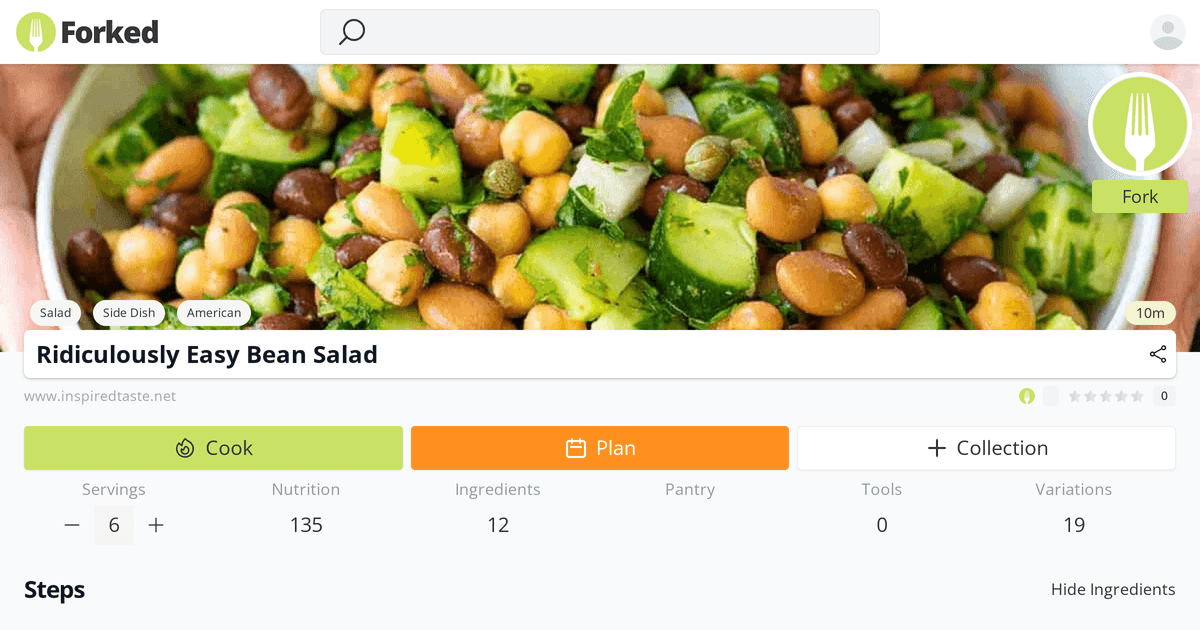The image size is (1200, 630).
Task: Toggle the blank checkbox next to the star rating
Action: click(1051, 396)
